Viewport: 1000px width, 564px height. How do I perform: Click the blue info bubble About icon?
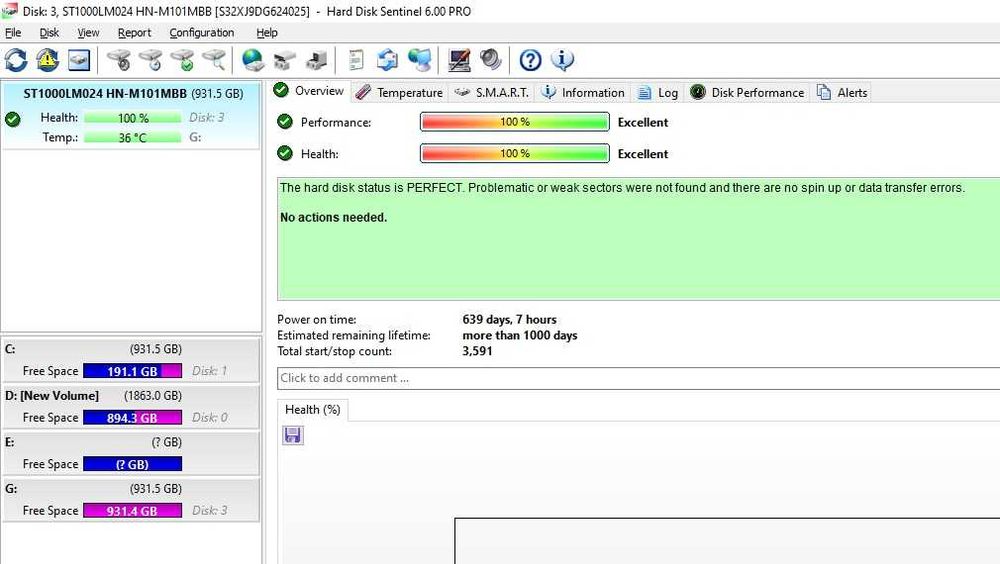pos(562,60)
